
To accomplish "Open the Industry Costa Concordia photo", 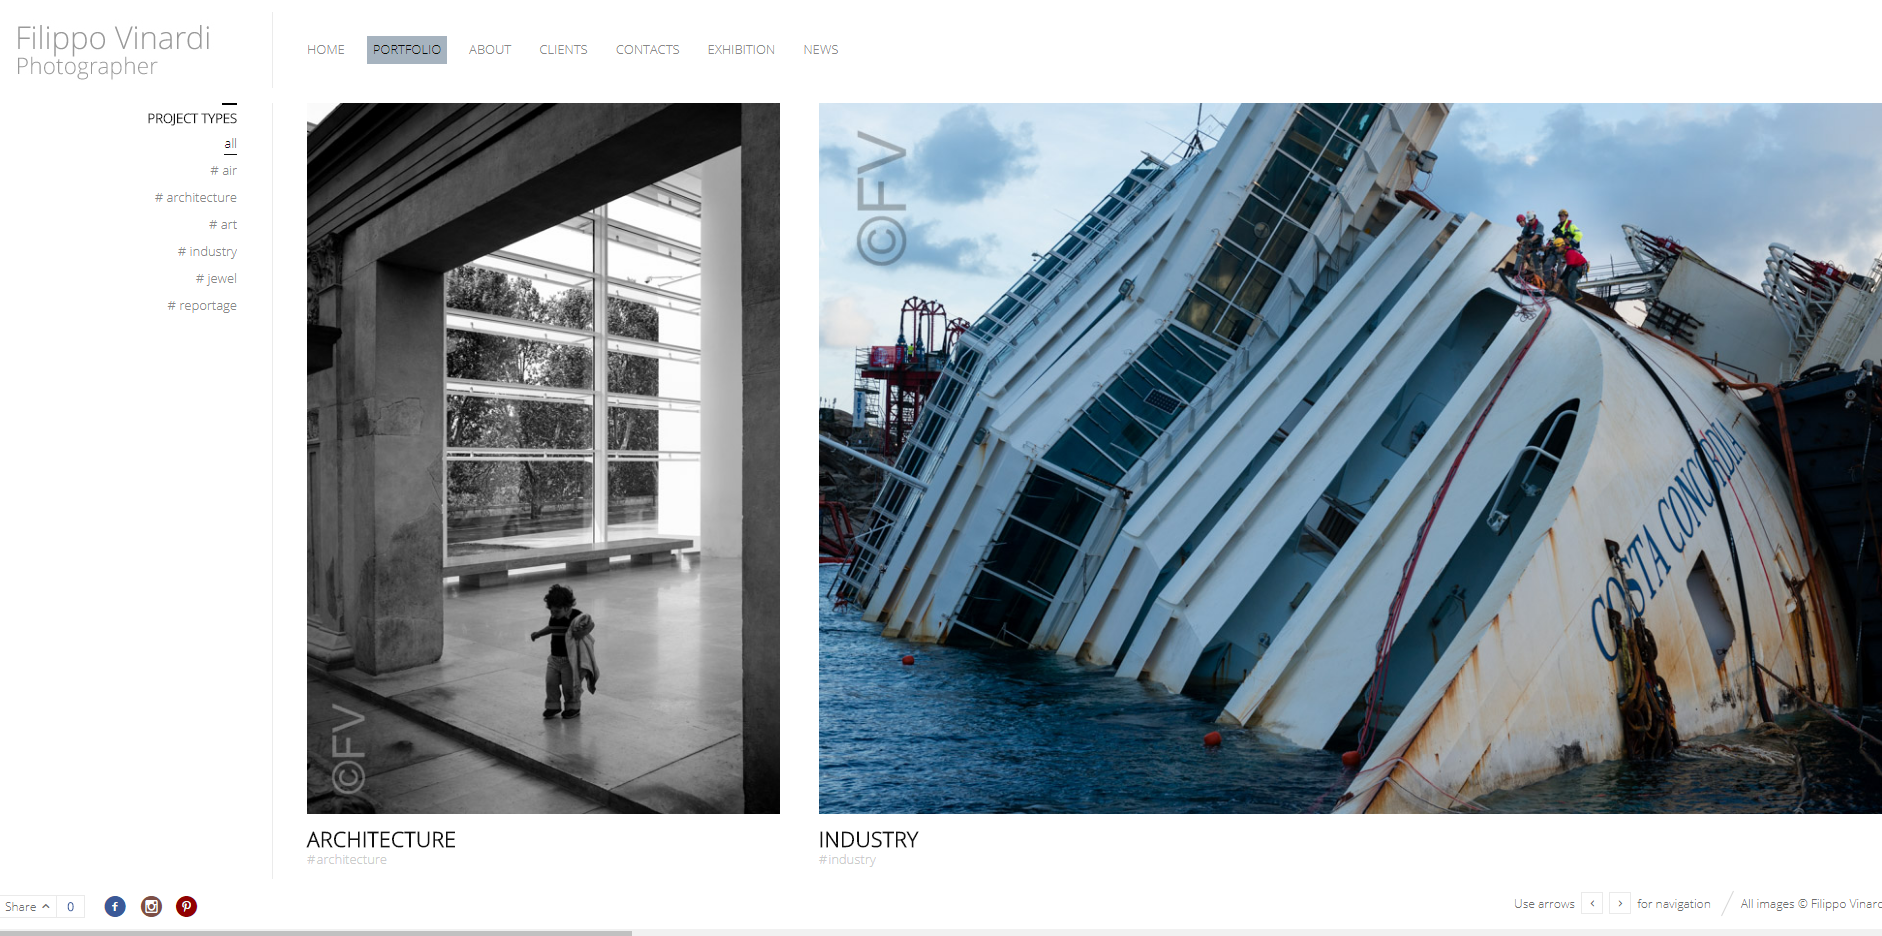I will [1350, 458].
